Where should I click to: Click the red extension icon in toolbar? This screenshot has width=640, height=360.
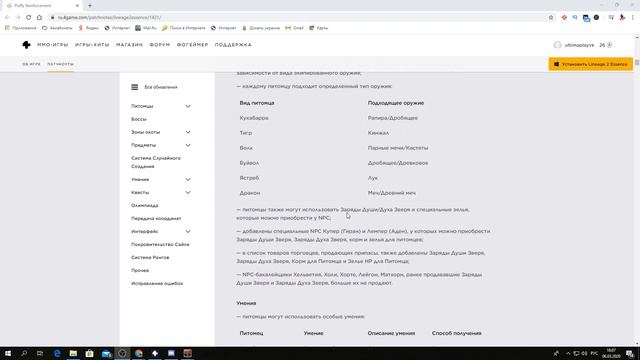(564, 18)
